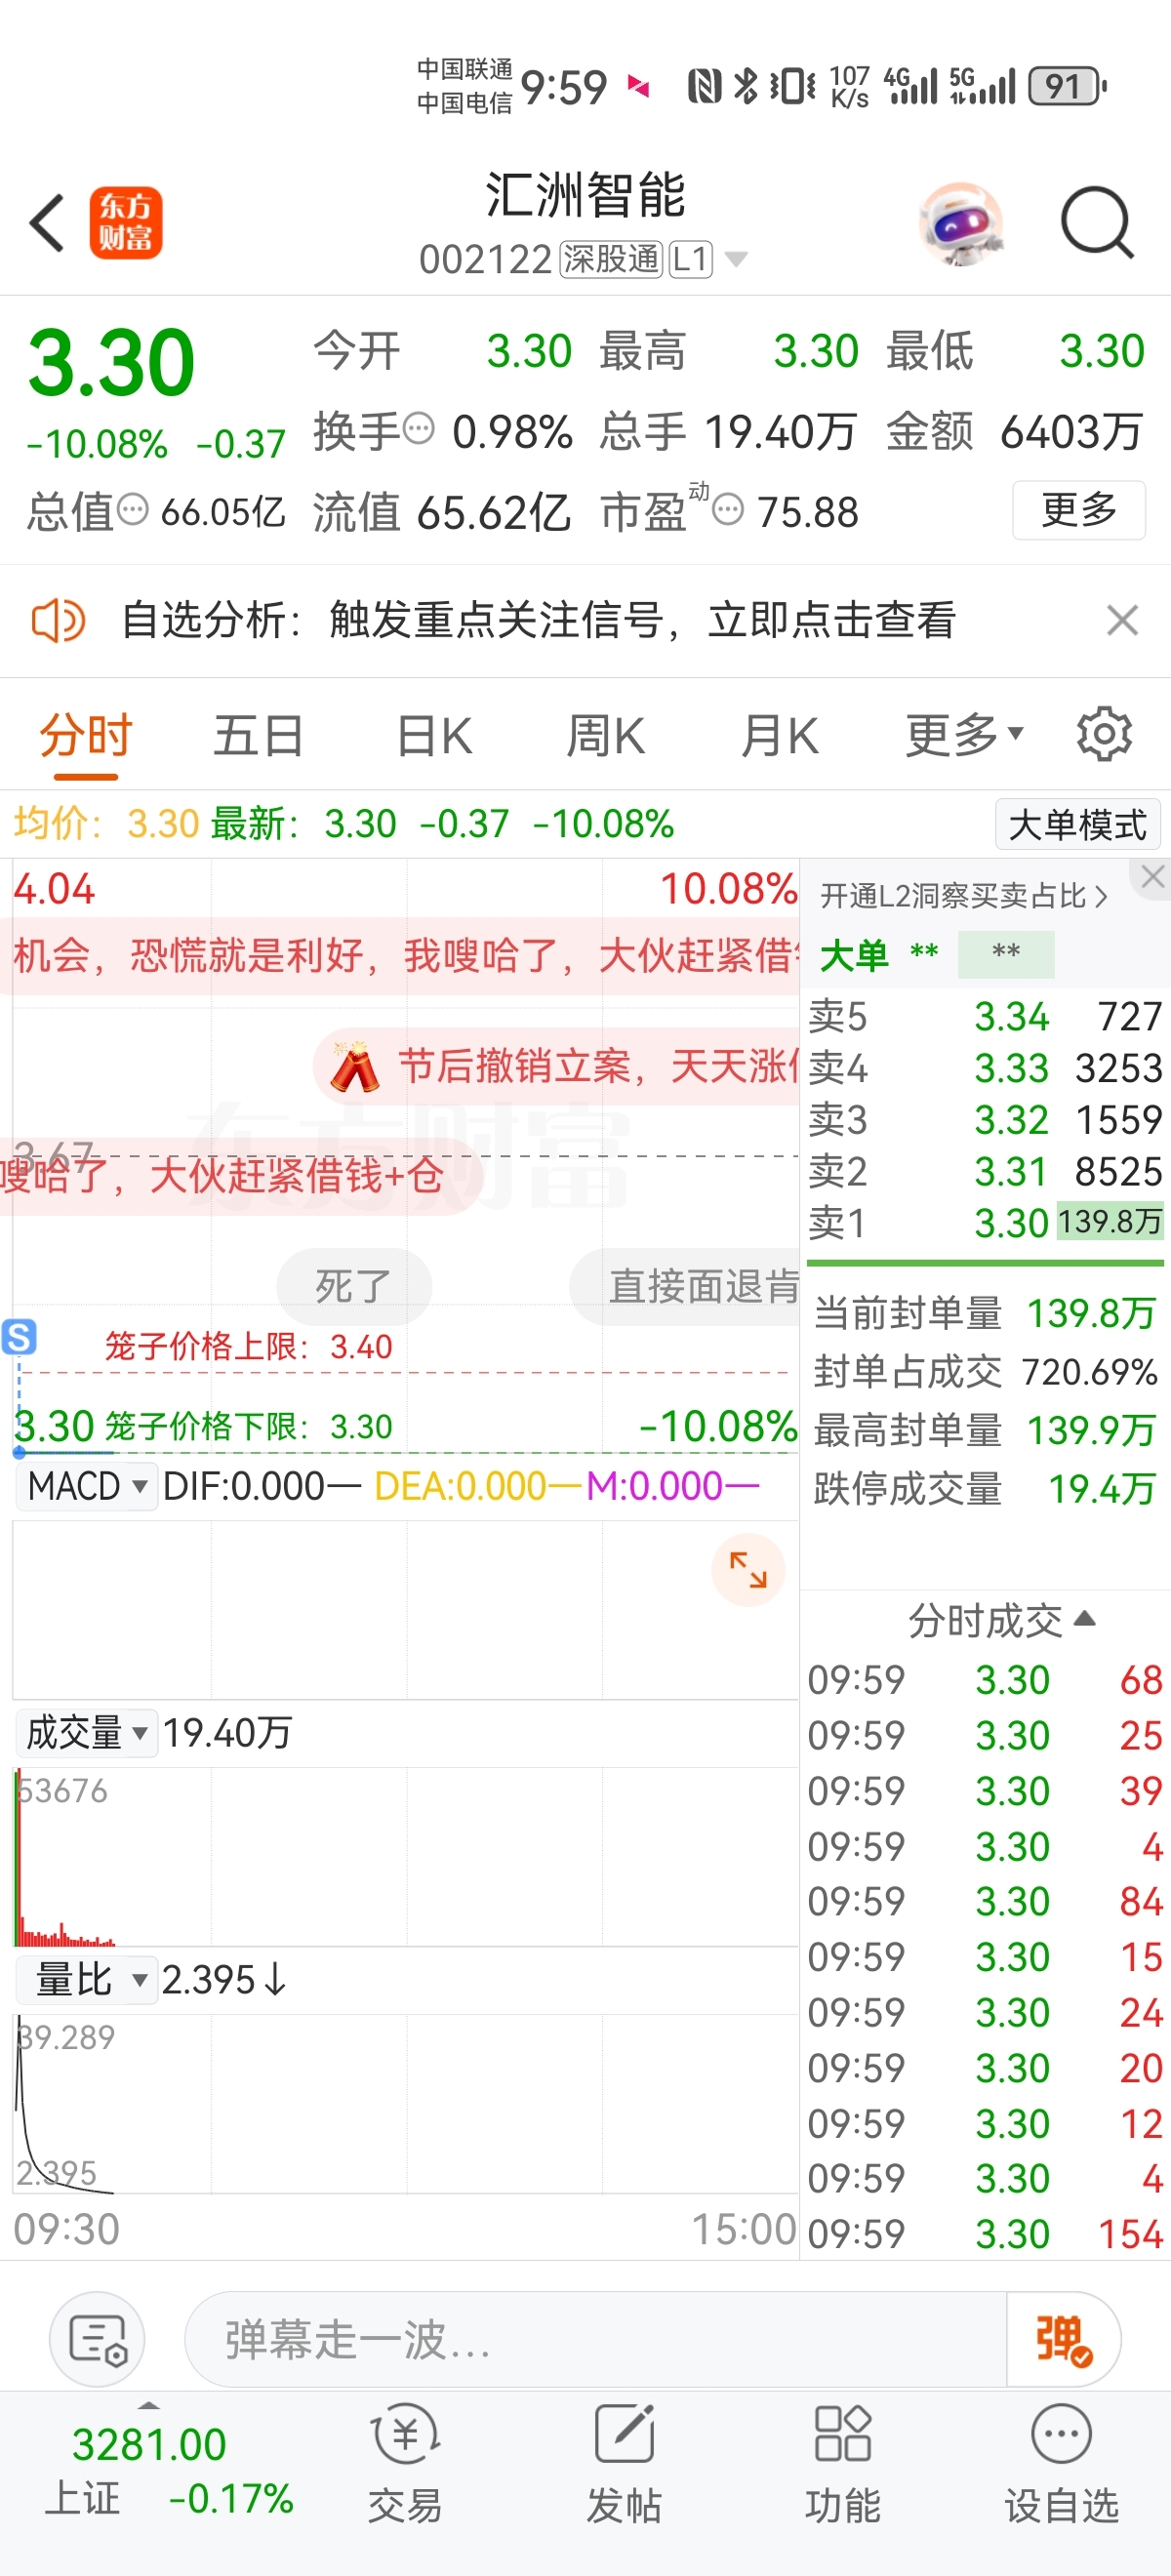This screenshot has height=2576, width=1171.
Task: Switch to the 日K tab
Action: click(x=434, y=737)
